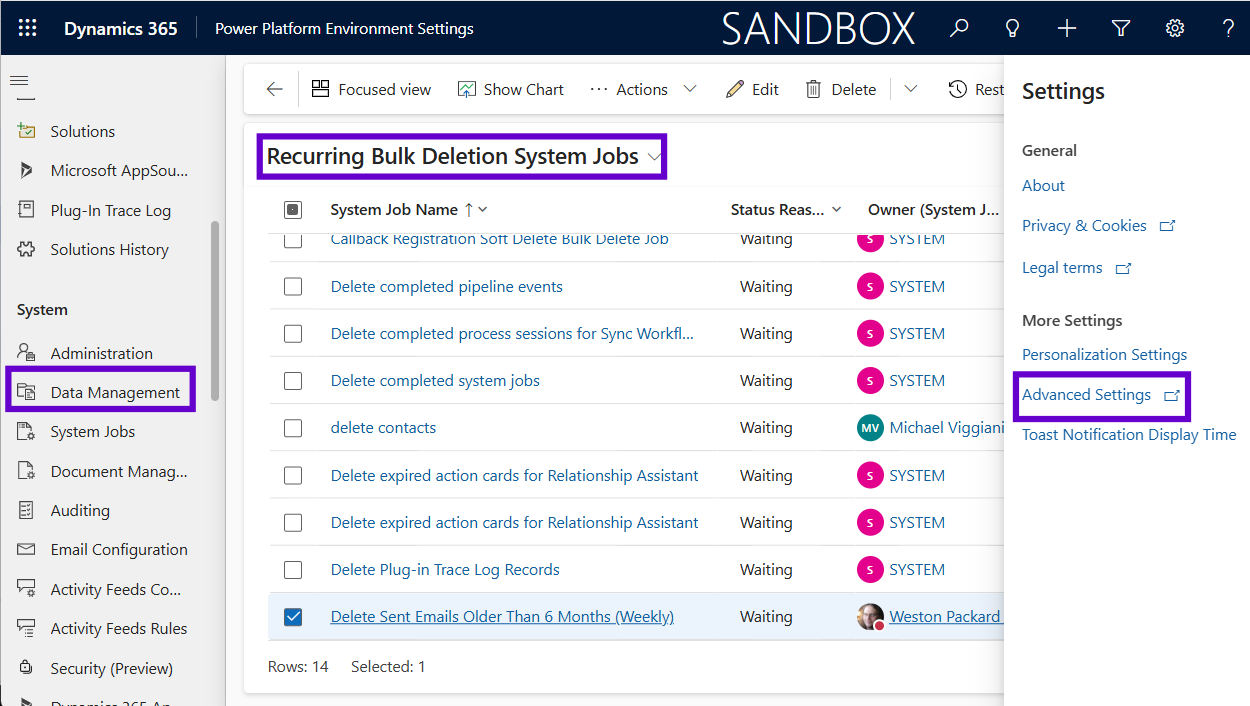This screenshot has height=706, width=1250.
Task: Click Focused view in the command bar
Action: [371, 89]
